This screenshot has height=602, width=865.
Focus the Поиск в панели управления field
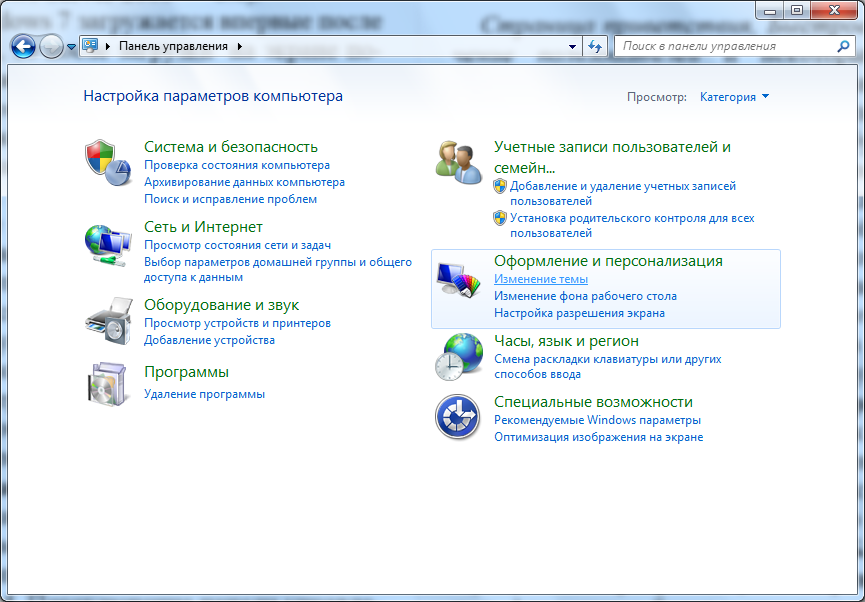(x=734, y=46)
